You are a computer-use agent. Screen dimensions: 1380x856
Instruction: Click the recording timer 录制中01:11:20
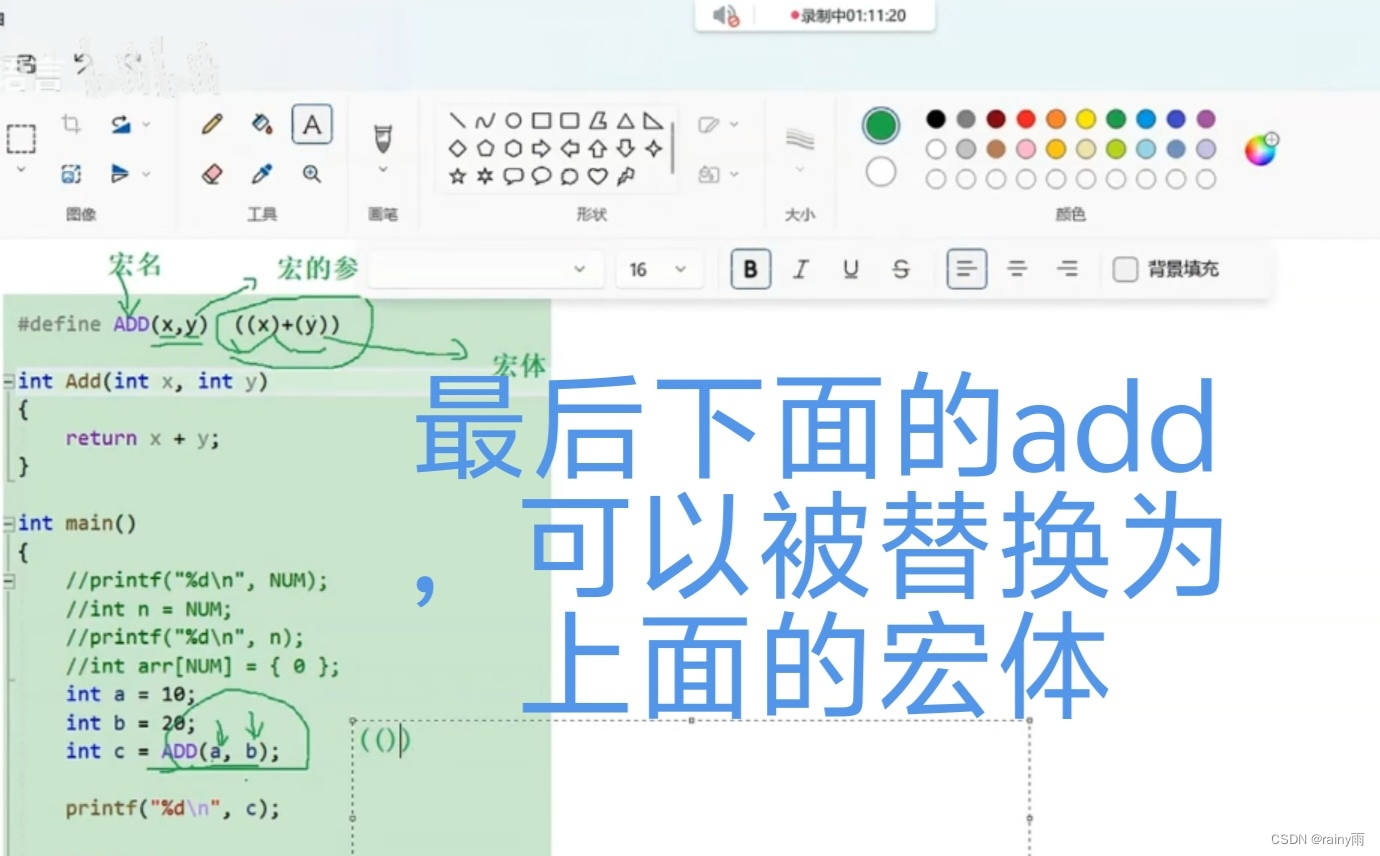point(849,15)
